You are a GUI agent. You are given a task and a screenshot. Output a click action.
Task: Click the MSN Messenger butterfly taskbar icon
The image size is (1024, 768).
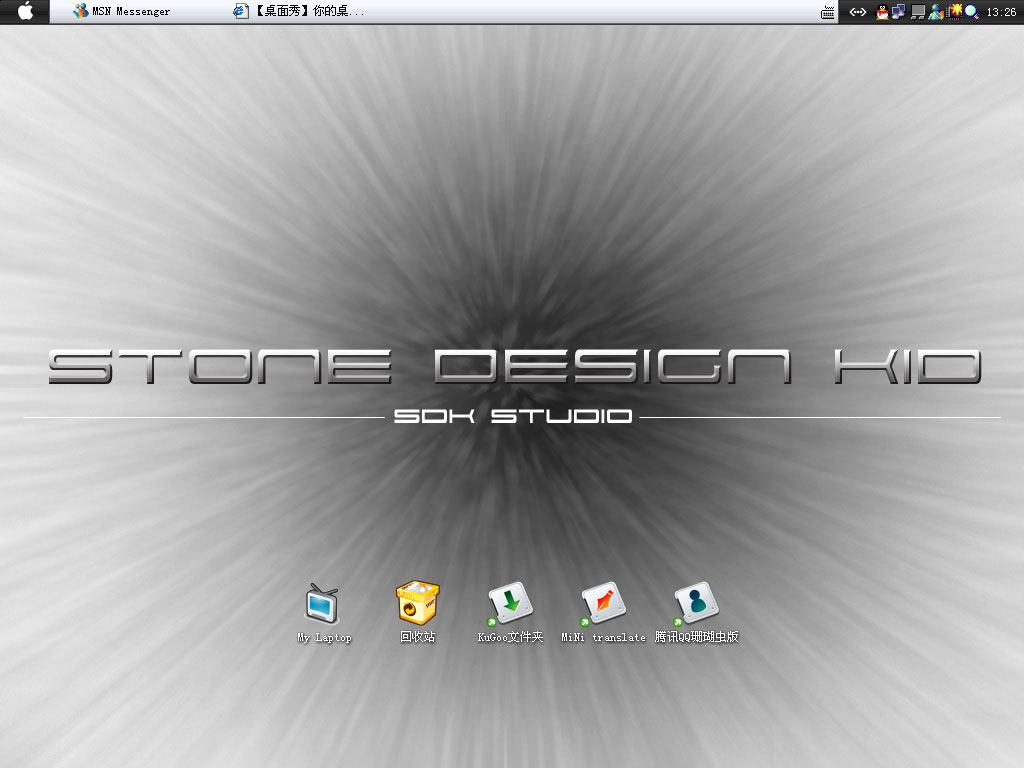click(80, 11)
